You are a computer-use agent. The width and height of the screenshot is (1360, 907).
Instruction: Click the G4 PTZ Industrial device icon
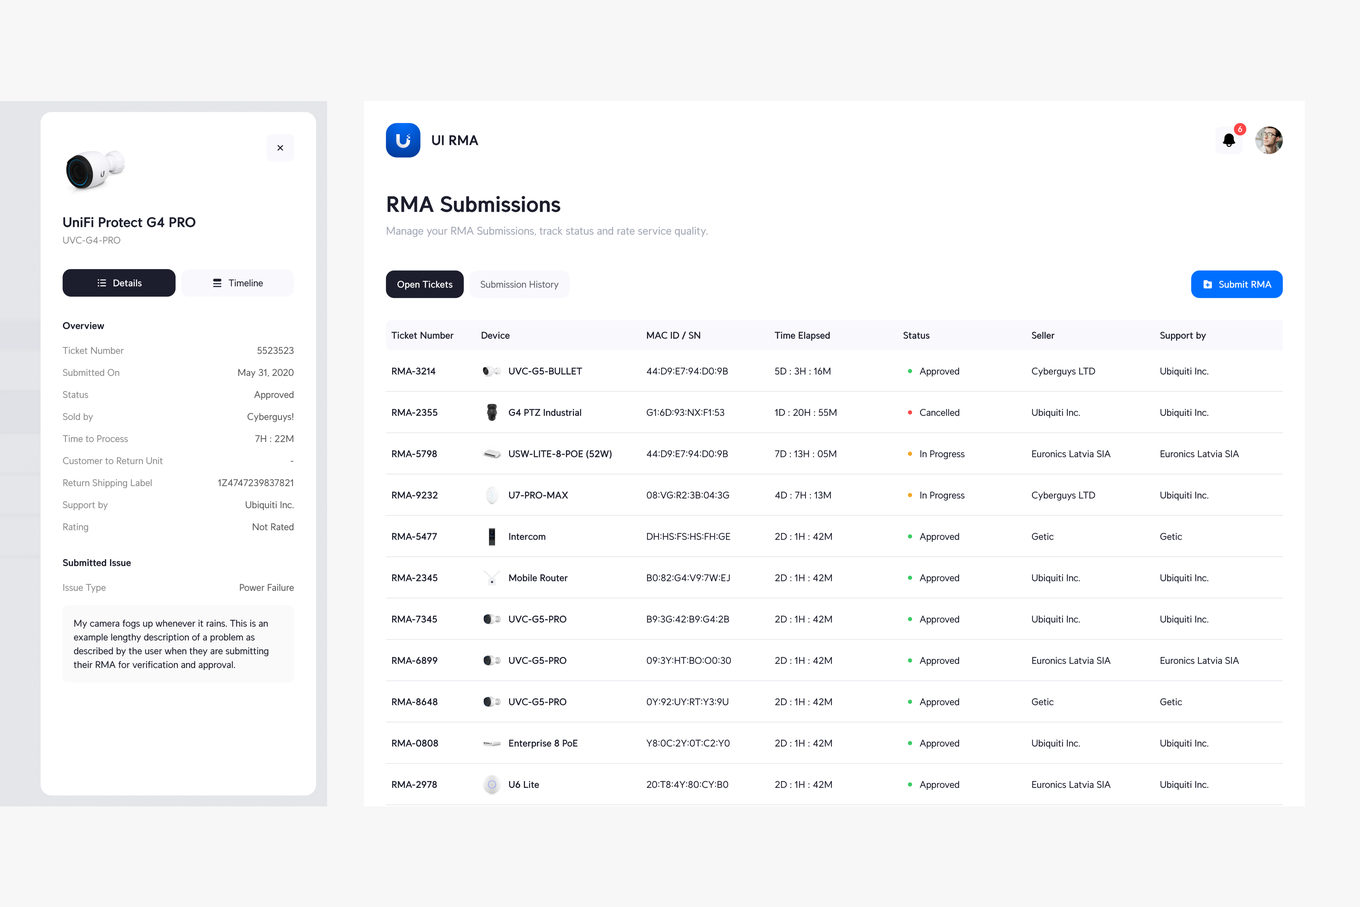491,412
